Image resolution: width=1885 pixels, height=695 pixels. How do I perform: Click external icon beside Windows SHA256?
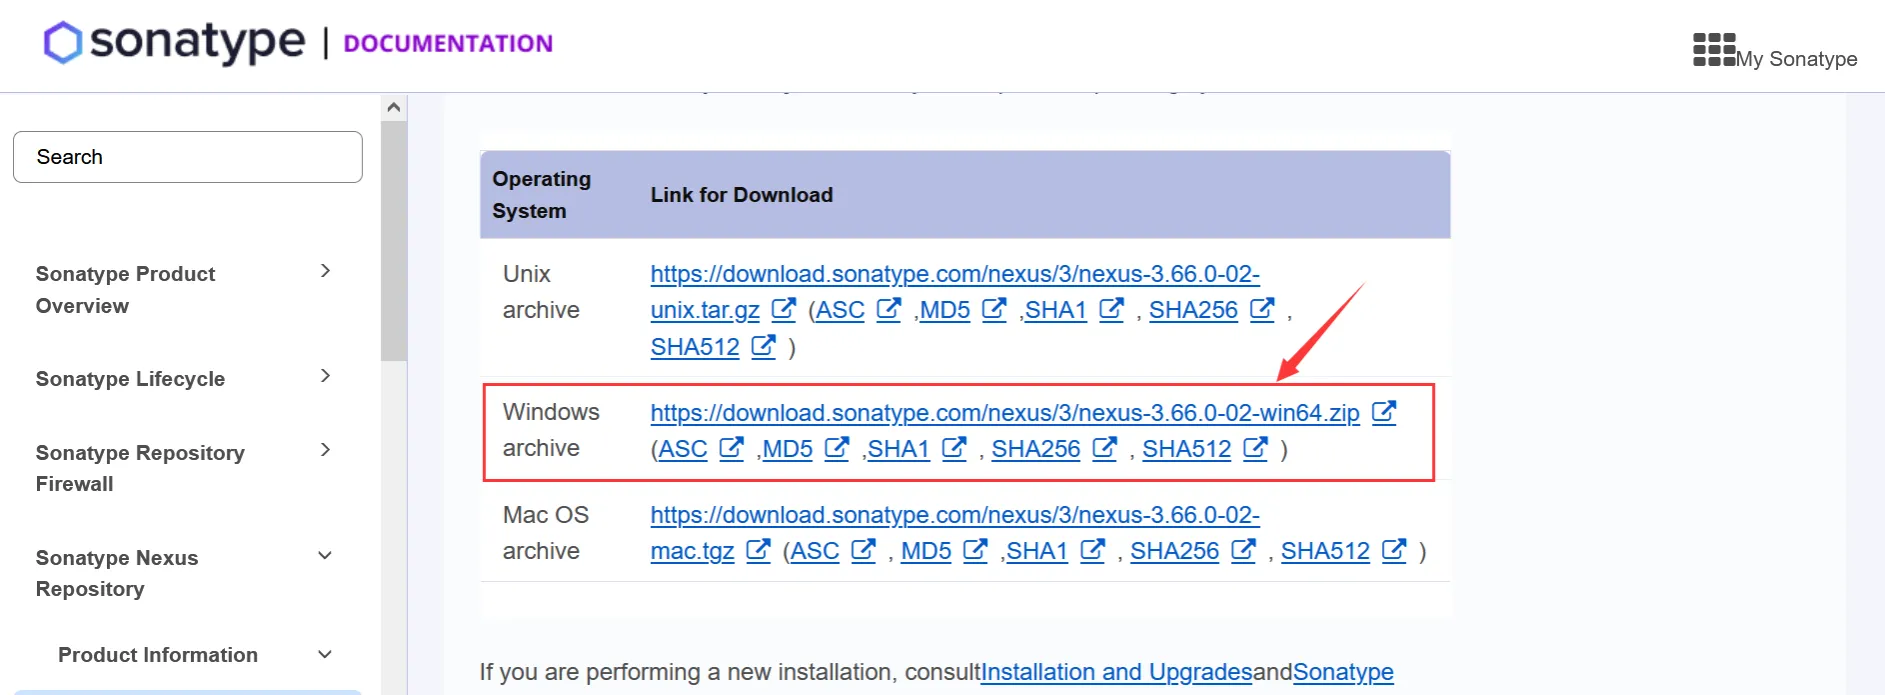click(1104, 449)
